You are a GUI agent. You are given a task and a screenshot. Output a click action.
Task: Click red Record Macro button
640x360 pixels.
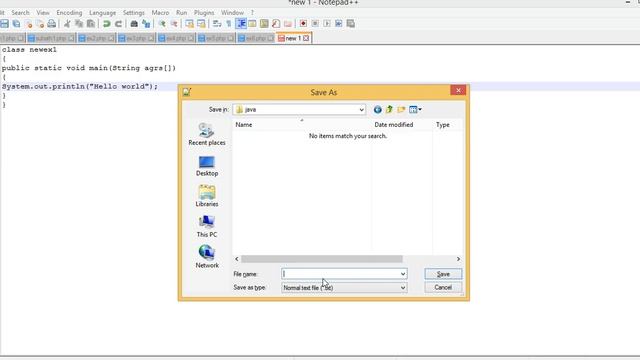coord(303,24)
